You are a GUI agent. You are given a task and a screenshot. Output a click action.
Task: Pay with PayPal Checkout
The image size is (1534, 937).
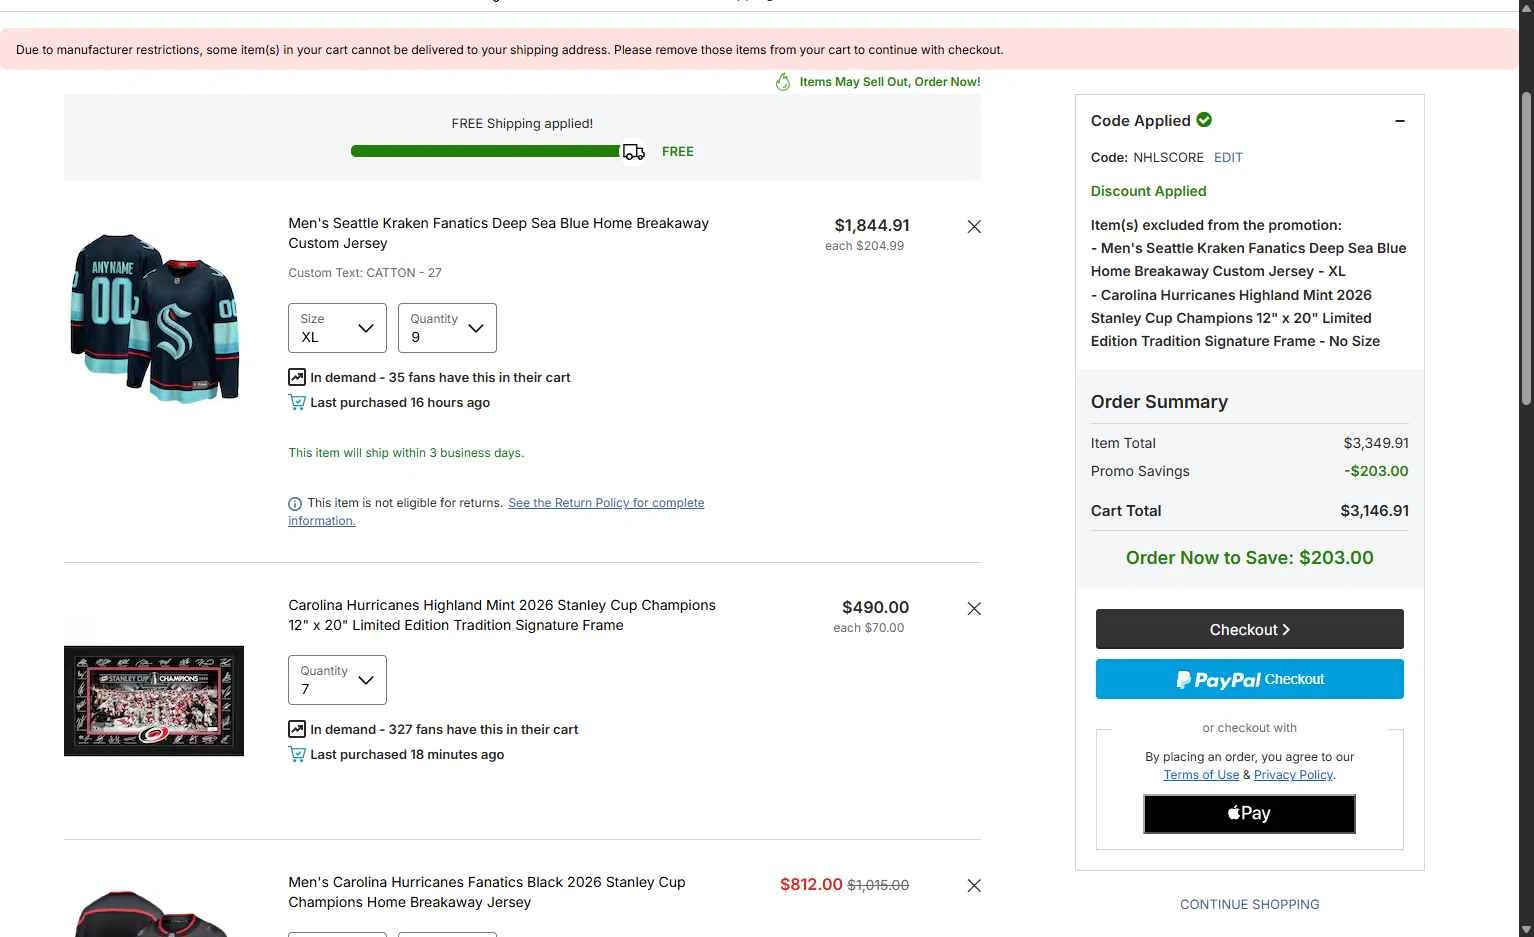[1250, 679]
